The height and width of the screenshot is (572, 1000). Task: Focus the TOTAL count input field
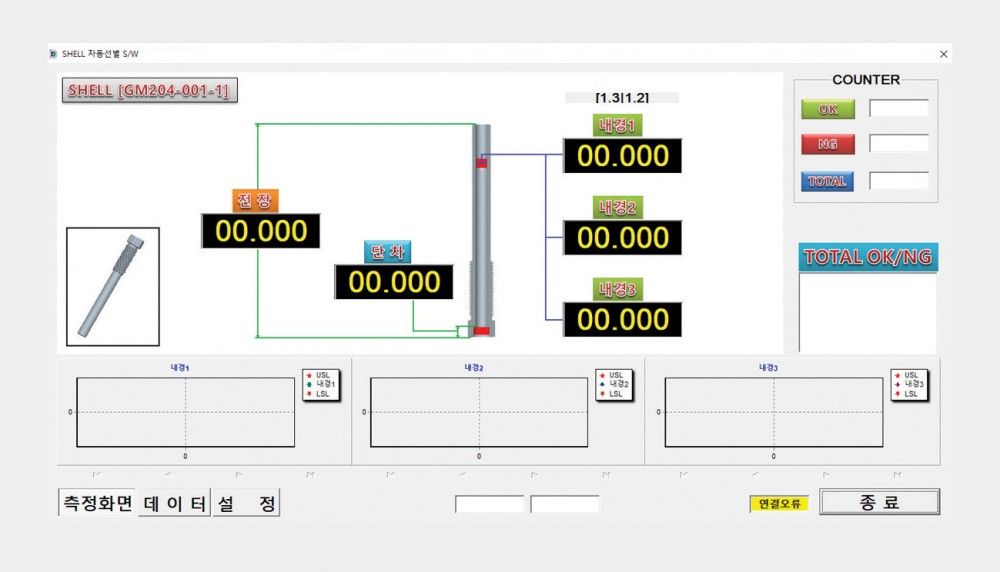(x=898, y=181)
